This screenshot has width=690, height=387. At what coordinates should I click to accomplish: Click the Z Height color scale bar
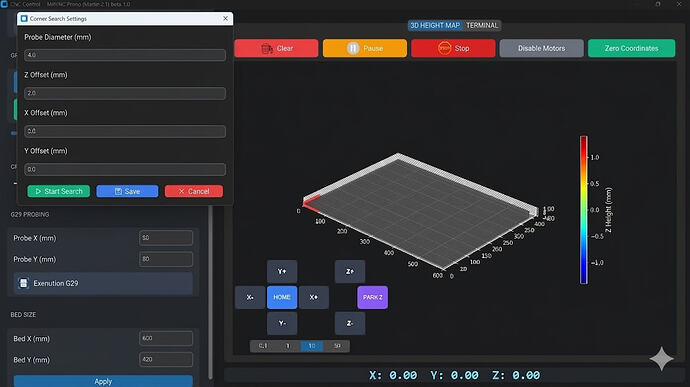(584, 210)
